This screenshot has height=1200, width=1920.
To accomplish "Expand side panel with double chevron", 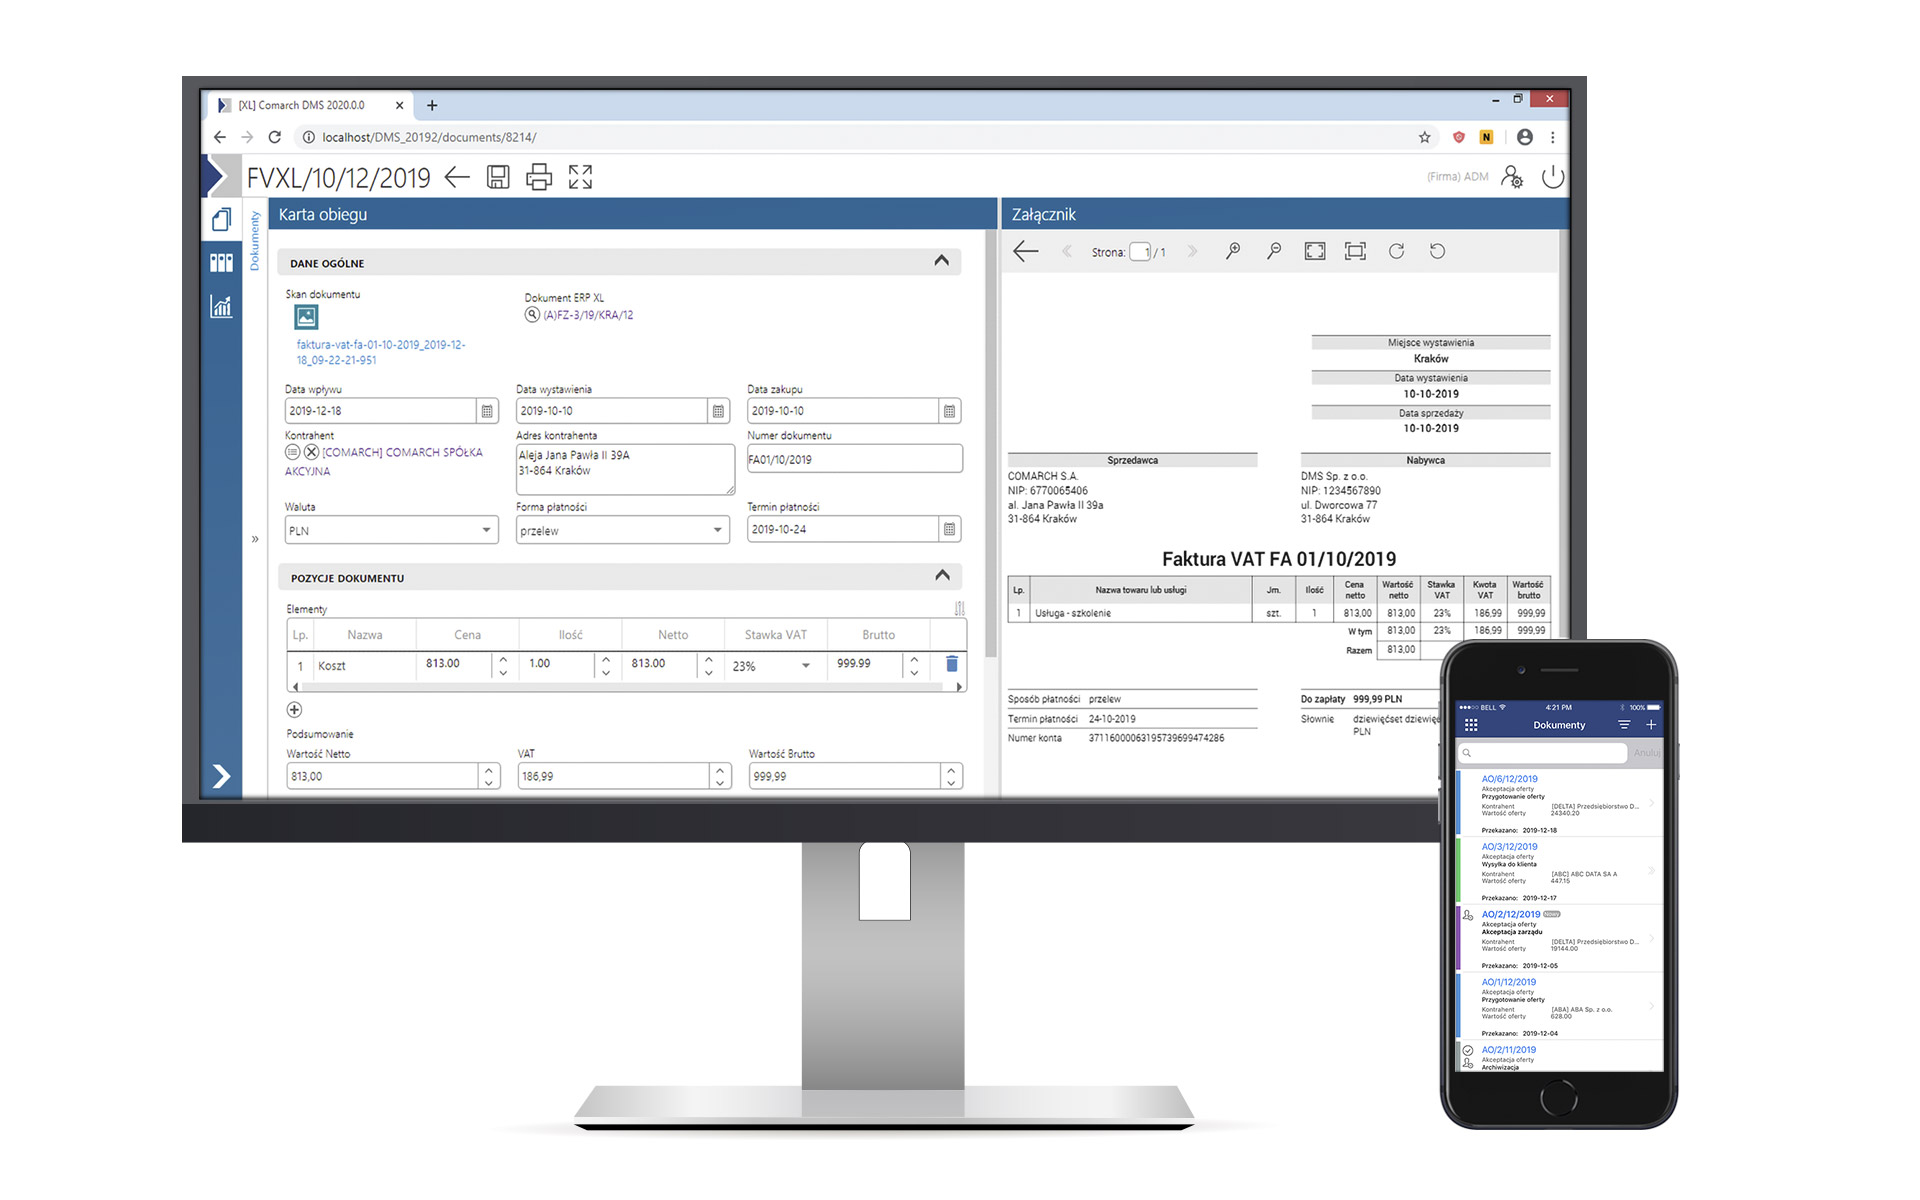I will [x=255, y=539].
